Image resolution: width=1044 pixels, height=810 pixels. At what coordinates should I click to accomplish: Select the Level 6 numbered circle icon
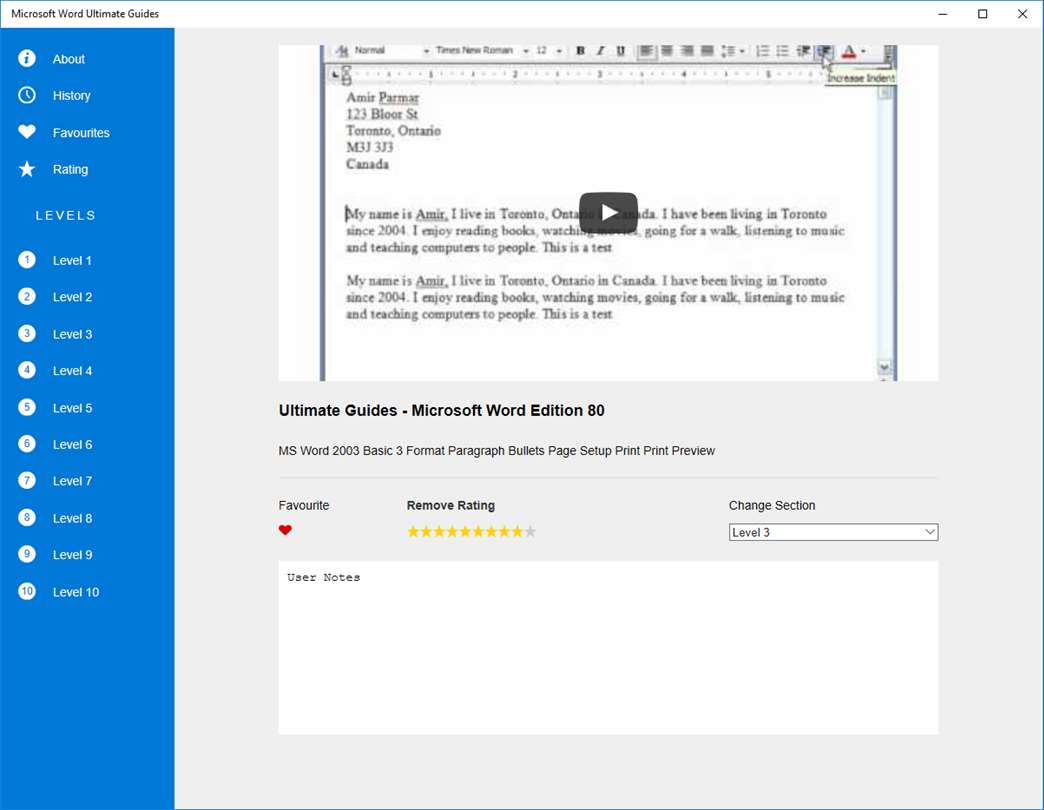click(x=27, y=443)
